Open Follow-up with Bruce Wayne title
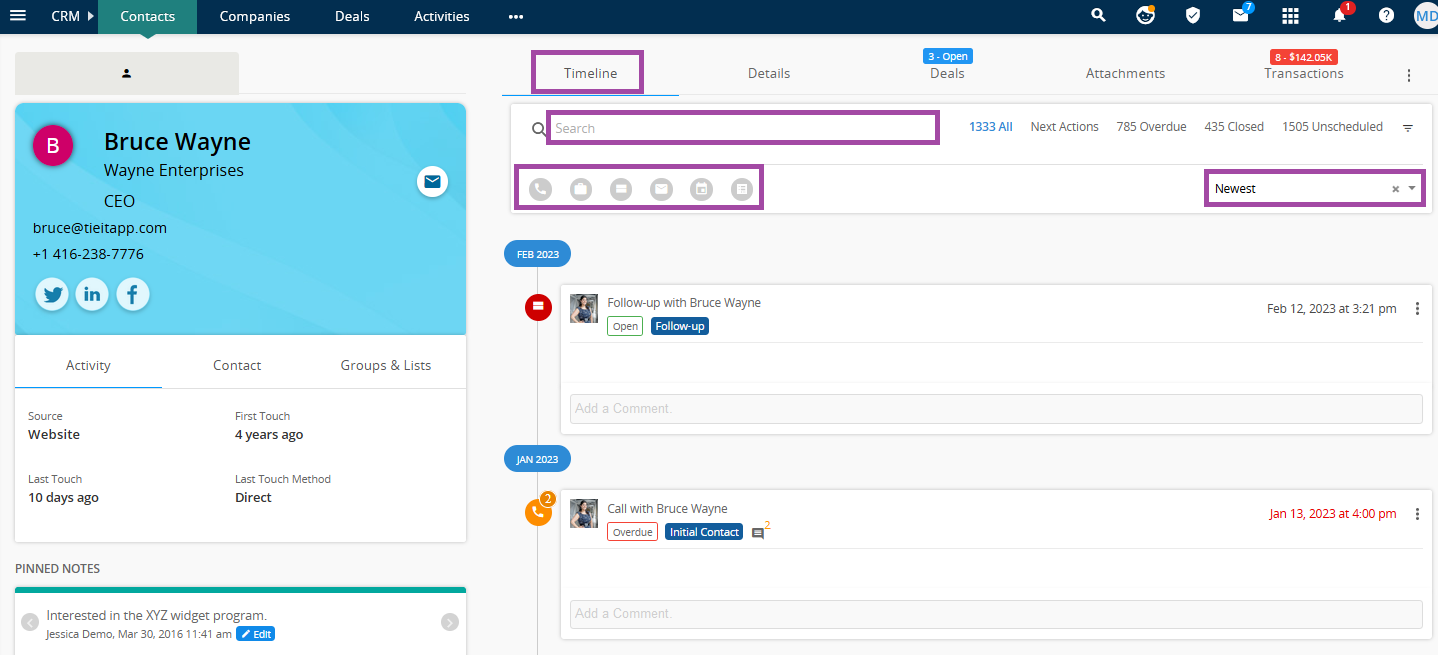The height and width of the screenshot is (655, 1438). tap(684, 303)
